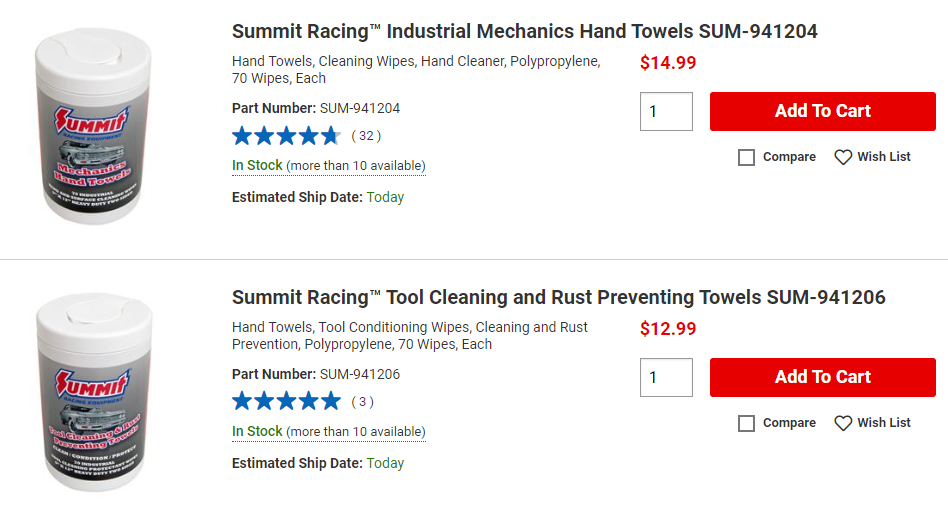
Task: Click the Wish List heart for SUM-941204
Action: click(843, 157)
